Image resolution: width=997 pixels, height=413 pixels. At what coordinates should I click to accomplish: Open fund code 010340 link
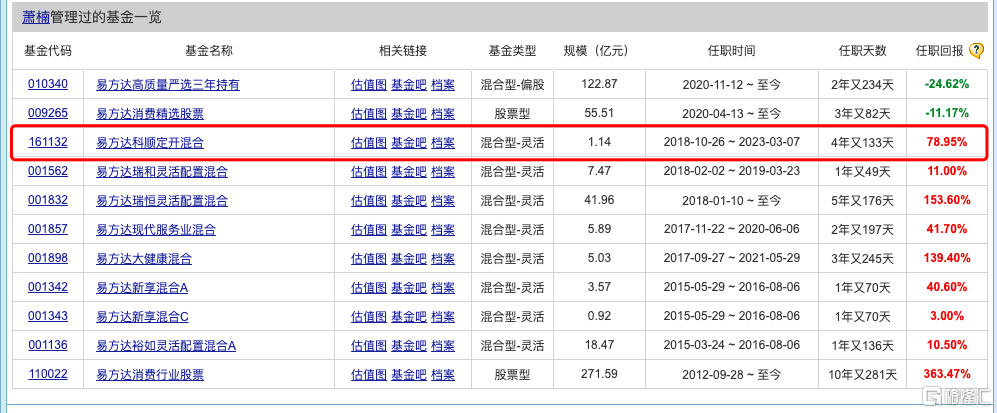48,84
